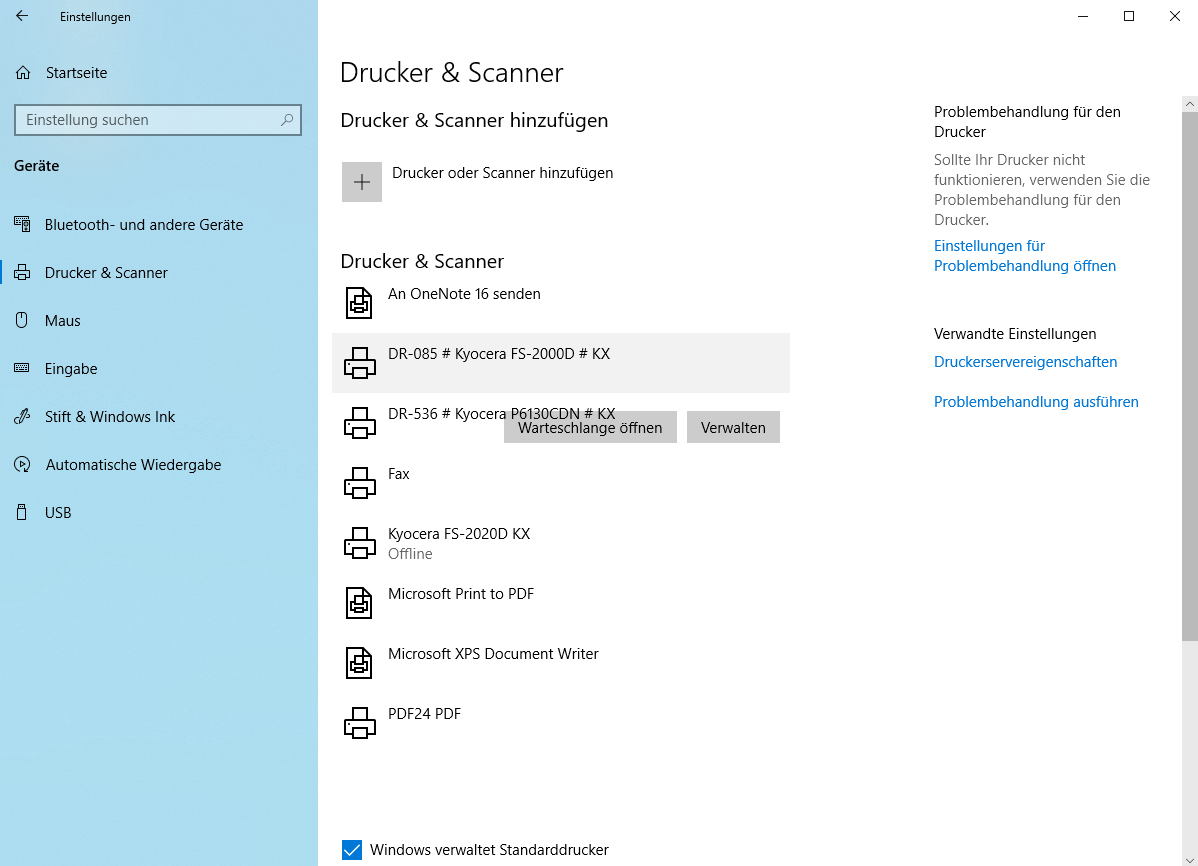This screenshot has width=1198, height=866.
Task: Select 'PDF24 PDF' name
Action: tap(425, 714)
